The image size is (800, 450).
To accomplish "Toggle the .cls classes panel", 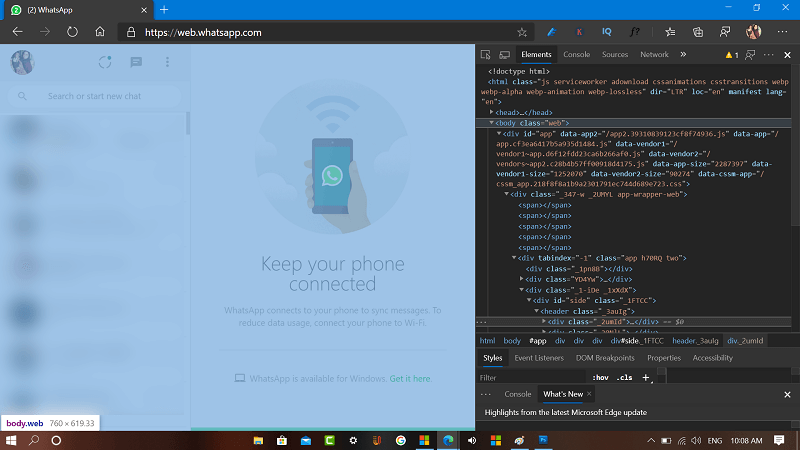I will 624,378.
